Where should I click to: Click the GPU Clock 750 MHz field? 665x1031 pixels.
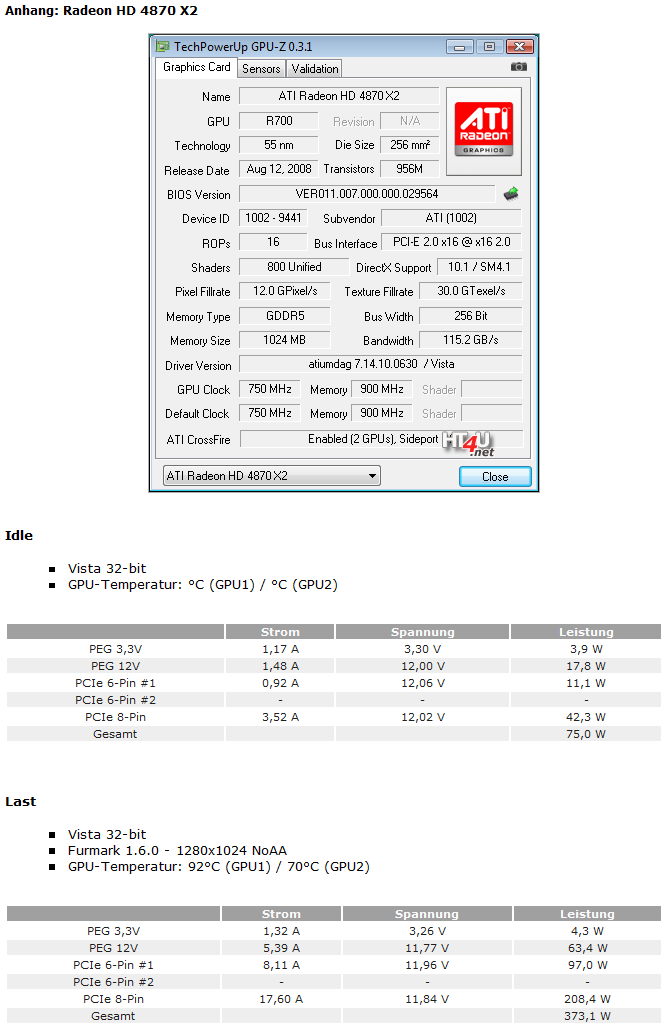[270, 389]
